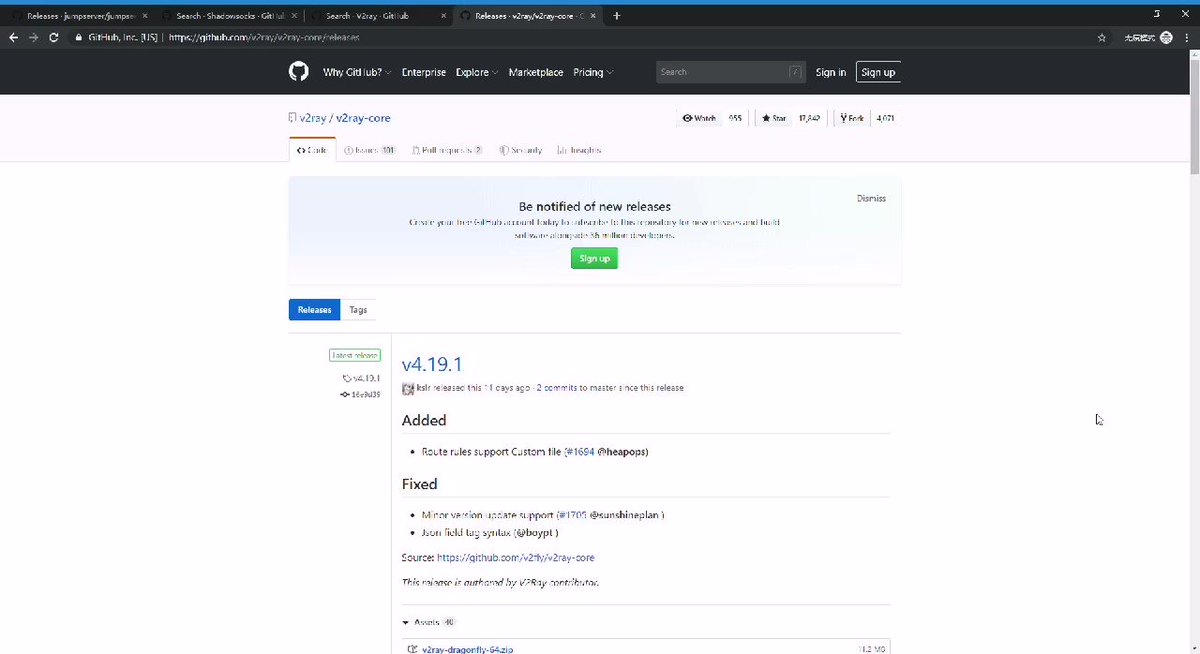
Task: Open the Pricing dropdown in header
Action: [593, 72]
